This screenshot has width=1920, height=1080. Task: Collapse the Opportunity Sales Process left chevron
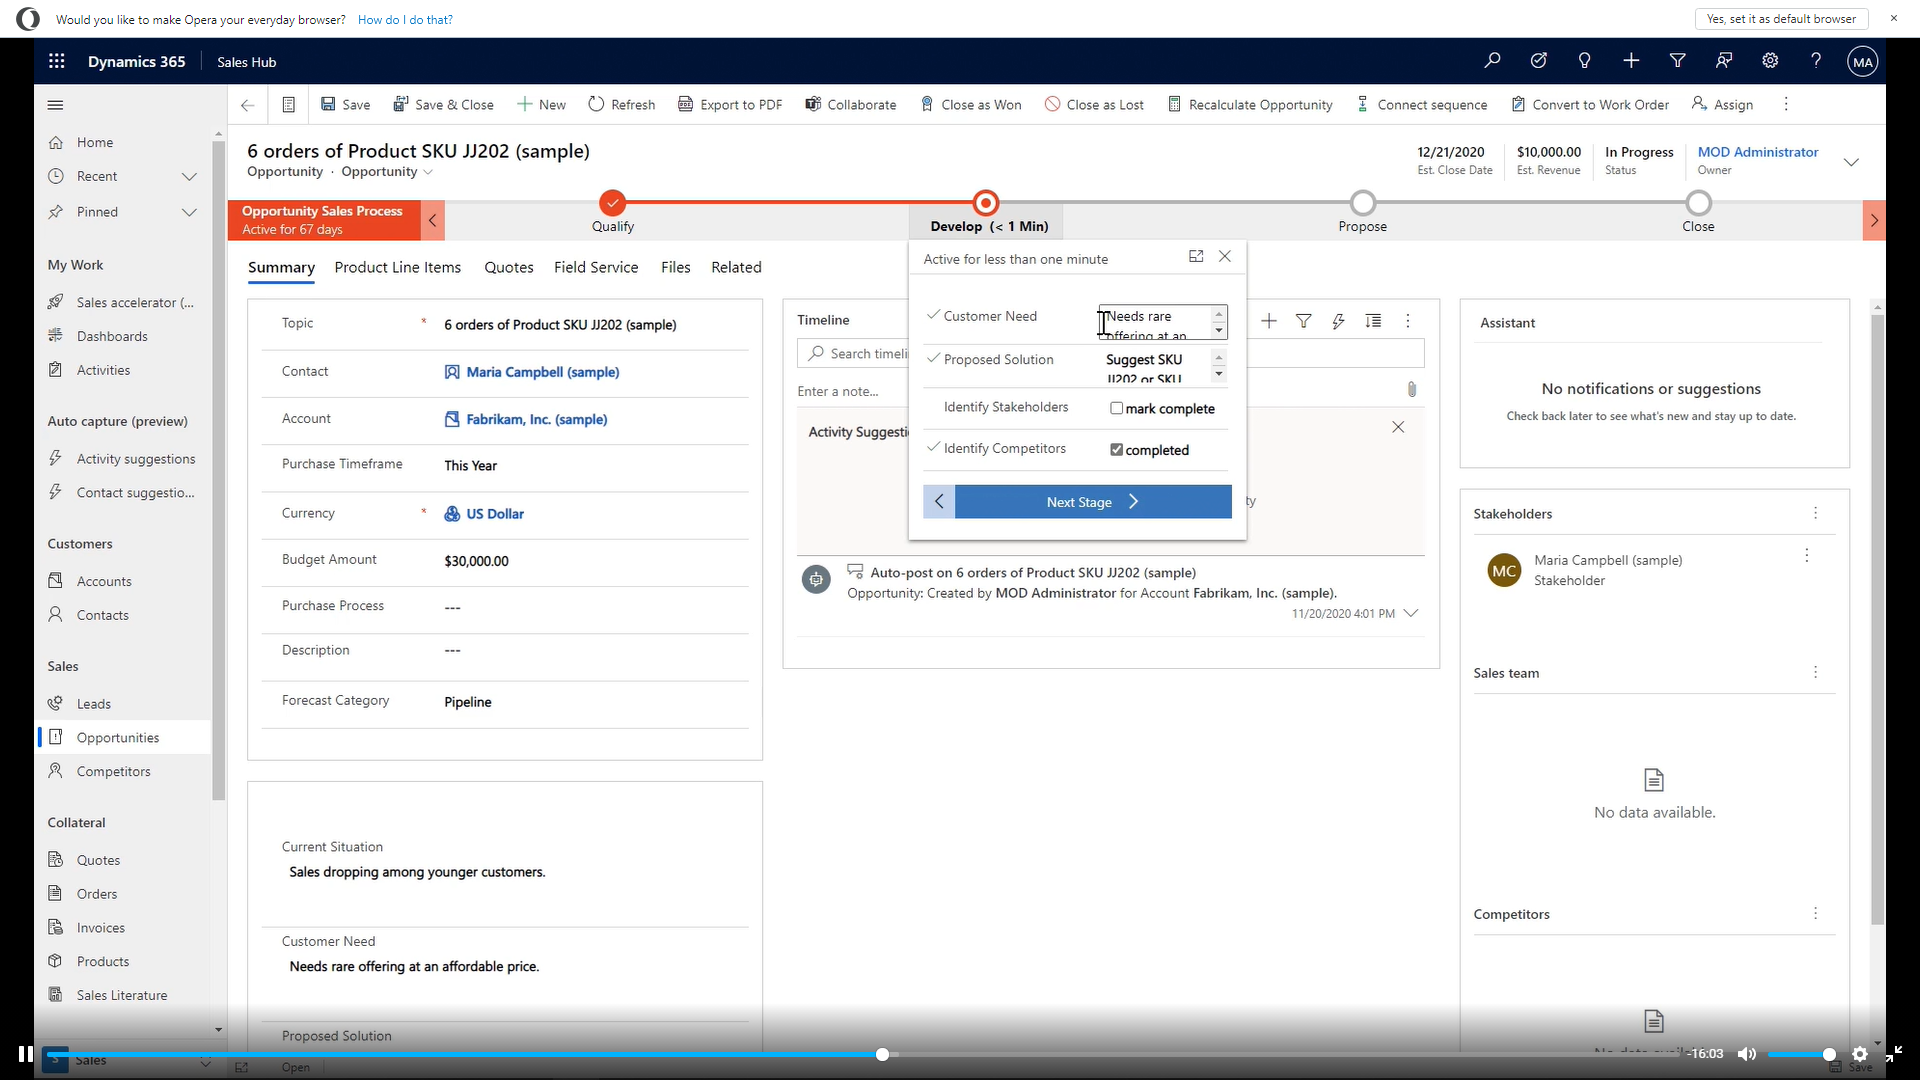pos(432,221)
